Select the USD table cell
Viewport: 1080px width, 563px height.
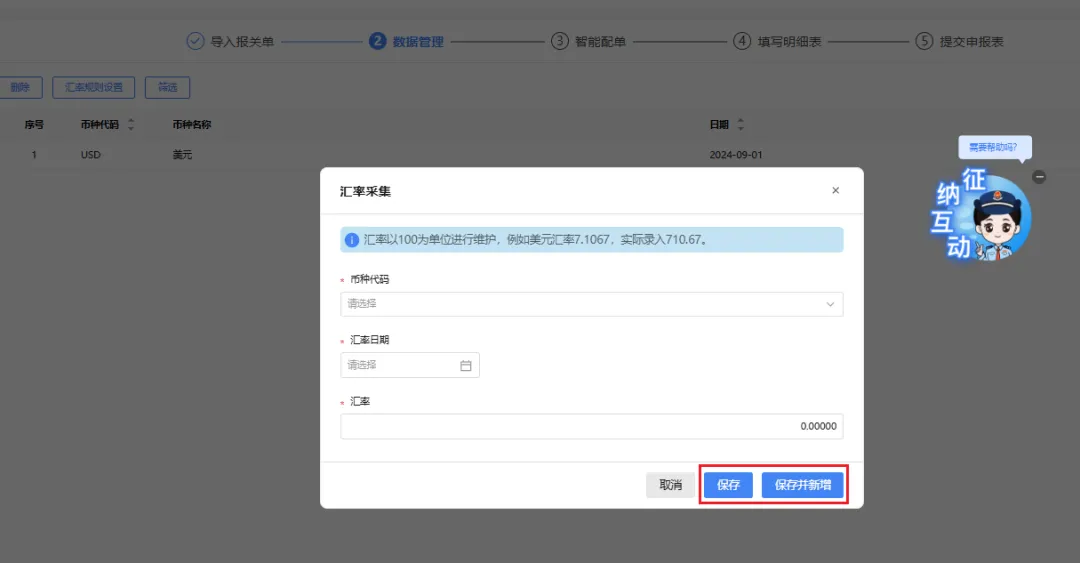(91, 155)
